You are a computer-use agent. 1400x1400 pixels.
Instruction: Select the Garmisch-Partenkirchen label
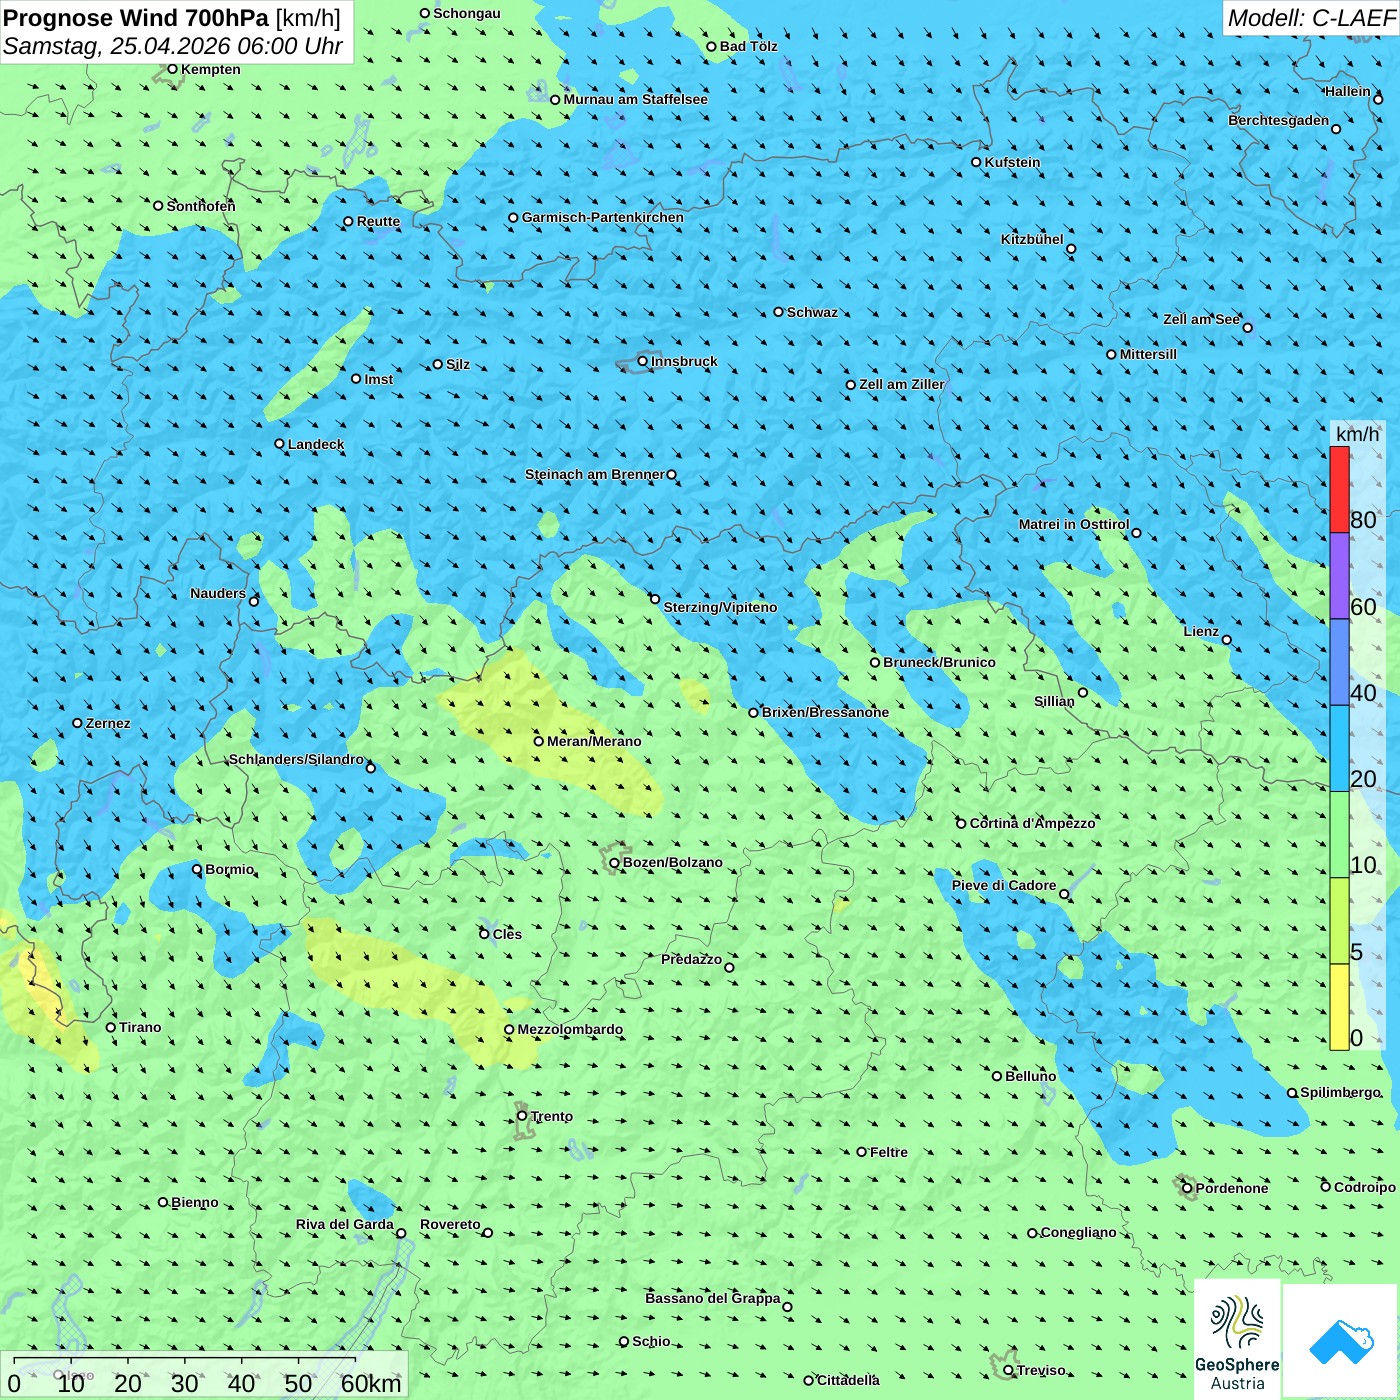tap(603, 217)
